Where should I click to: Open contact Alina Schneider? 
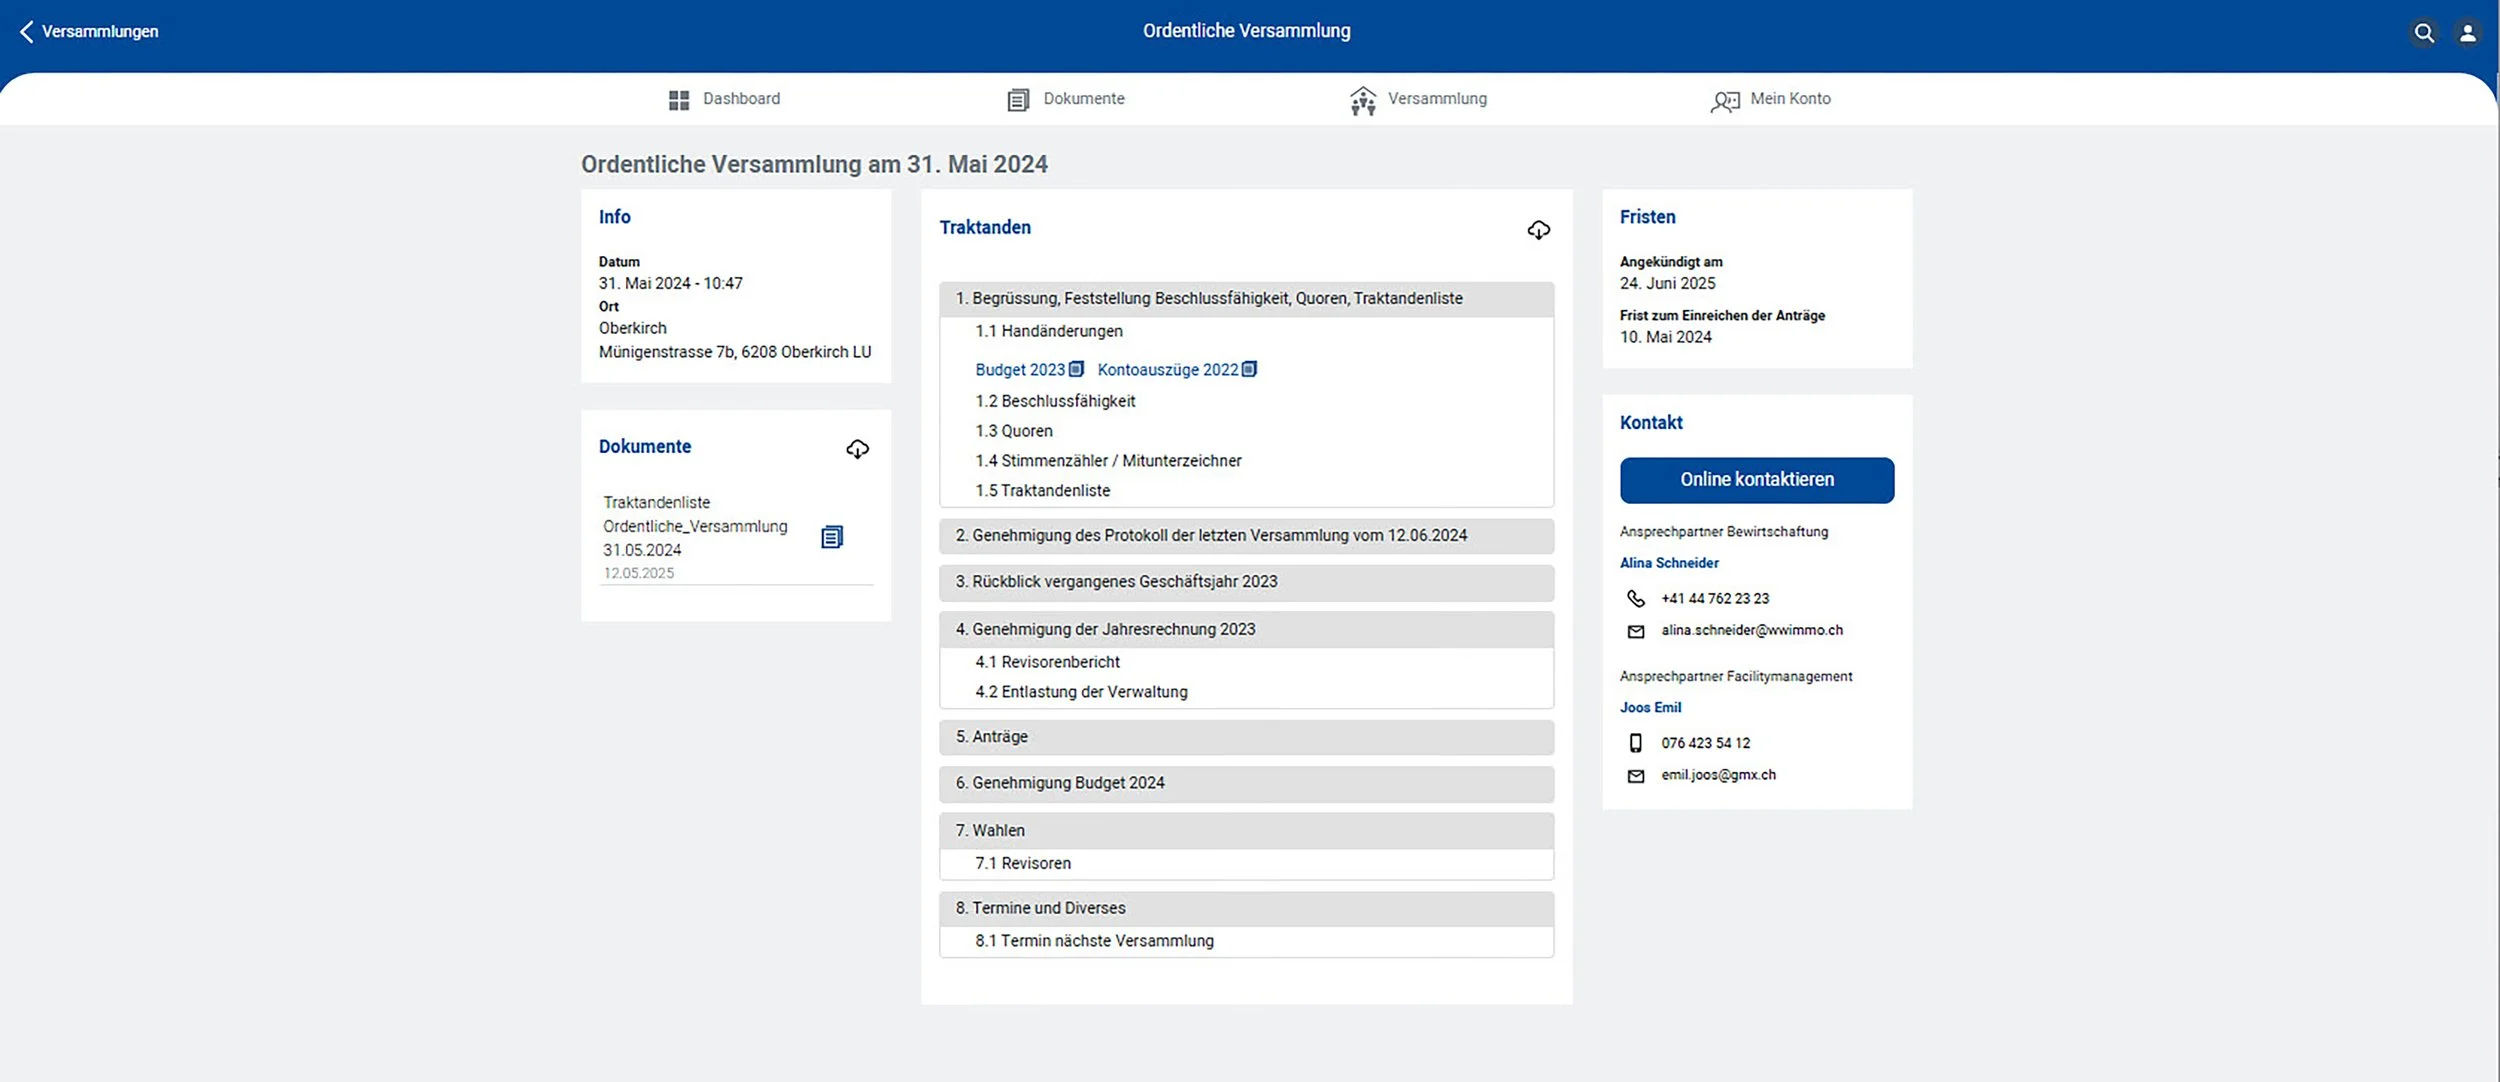click(x=1669, y=563)
